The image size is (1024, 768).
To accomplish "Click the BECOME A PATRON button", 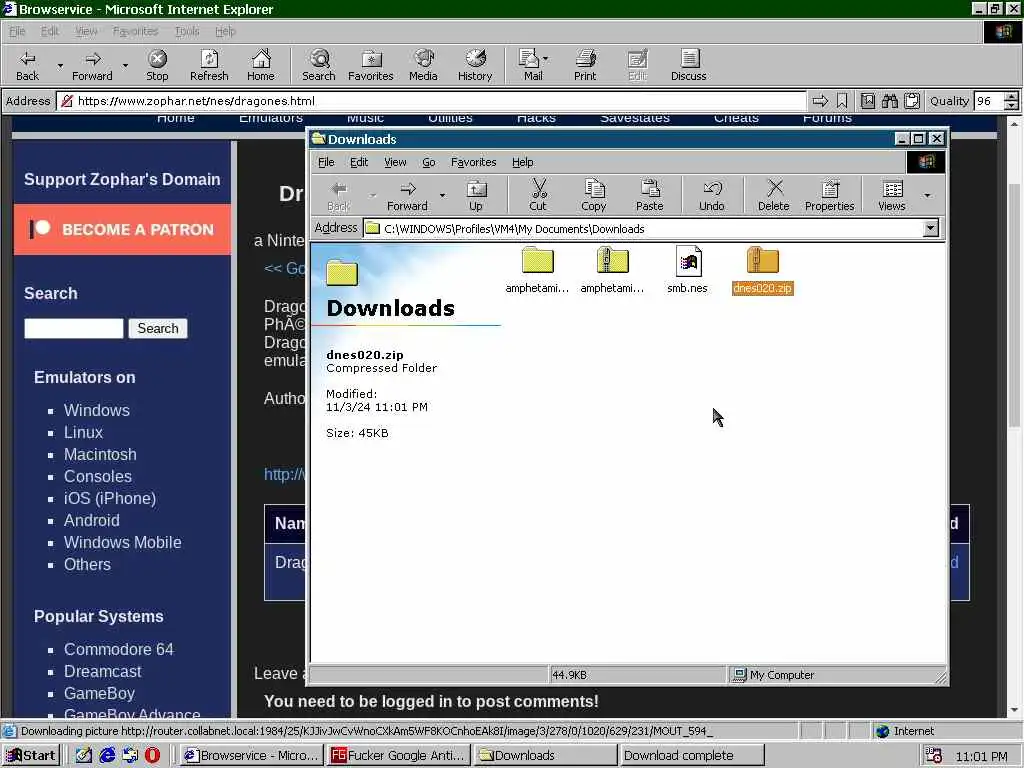I will [x=122, y=229].
